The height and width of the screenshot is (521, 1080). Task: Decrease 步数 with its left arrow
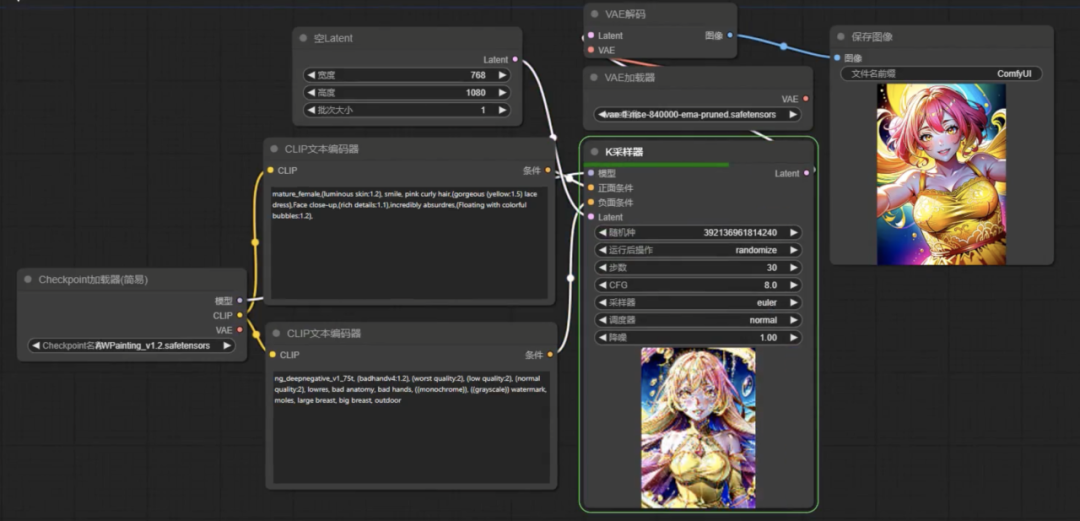coord(603,267)
